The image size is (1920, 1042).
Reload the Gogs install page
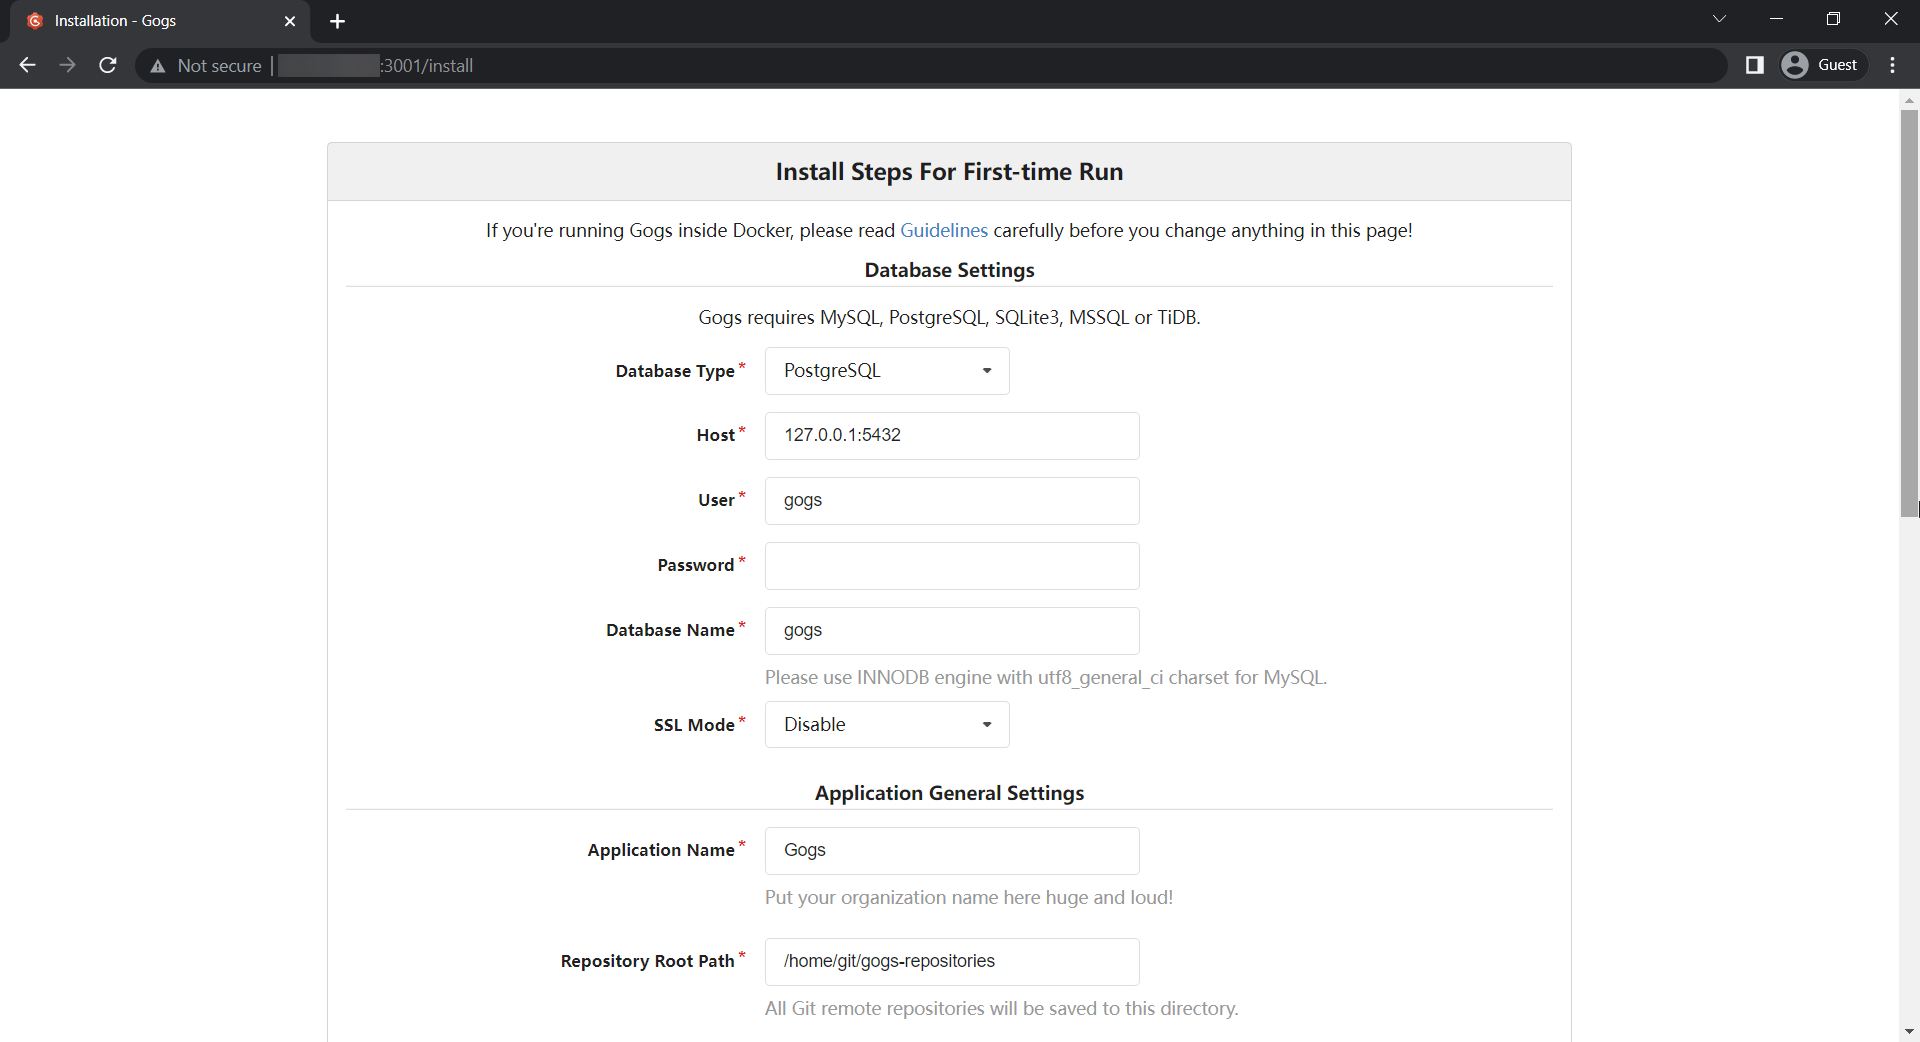(108, 65)
